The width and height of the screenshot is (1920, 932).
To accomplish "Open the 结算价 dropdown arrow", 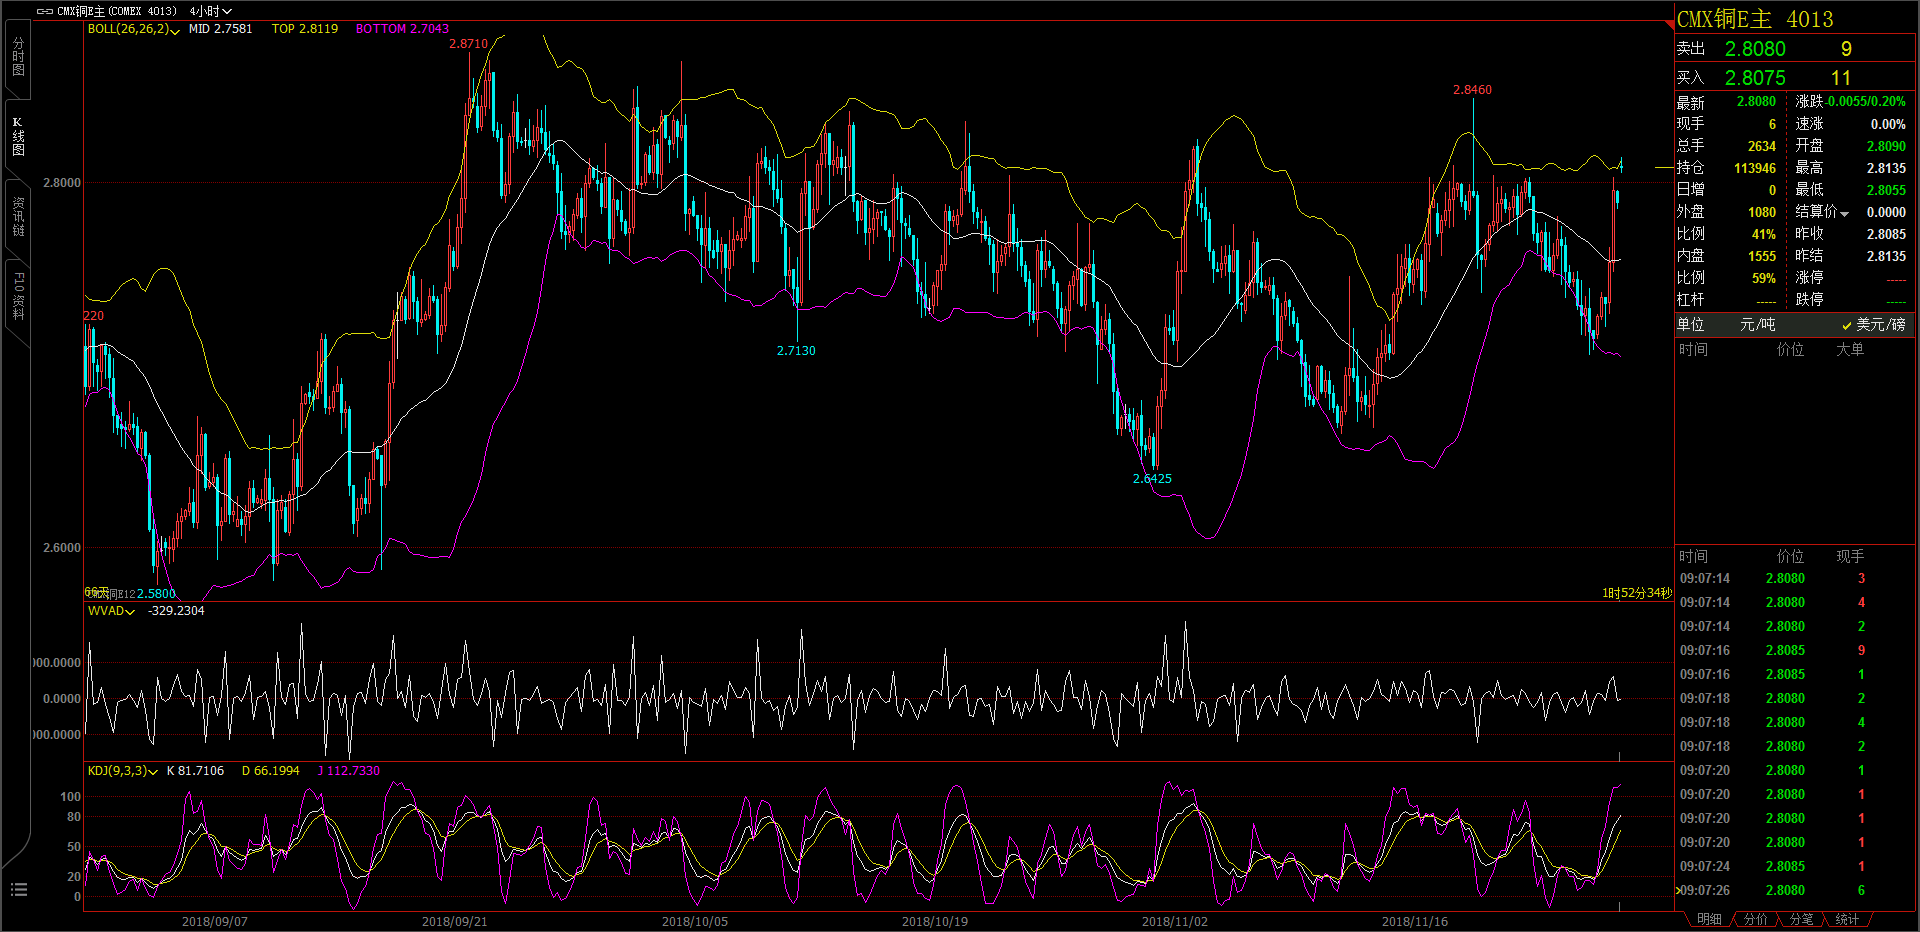I will [x=1844, y=213].
